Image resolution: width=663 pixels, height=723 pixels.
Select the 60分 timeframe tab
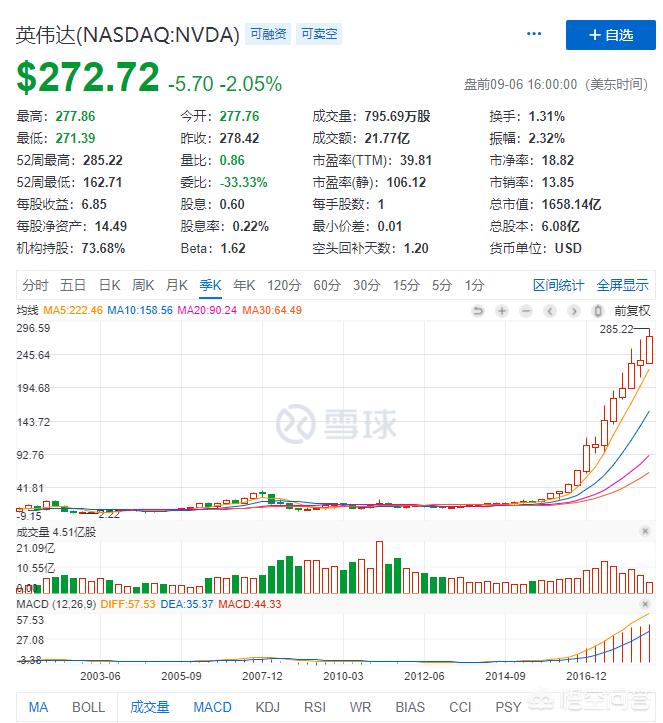327,285
